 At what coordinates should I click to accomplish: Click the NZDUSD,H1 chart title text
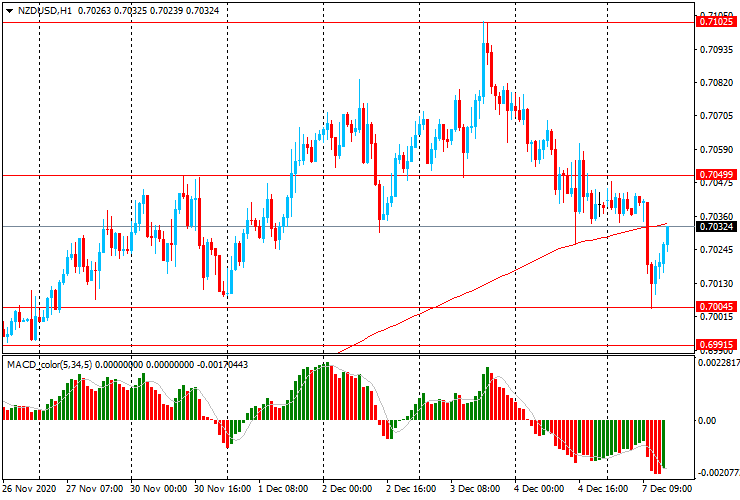point(44,10)
